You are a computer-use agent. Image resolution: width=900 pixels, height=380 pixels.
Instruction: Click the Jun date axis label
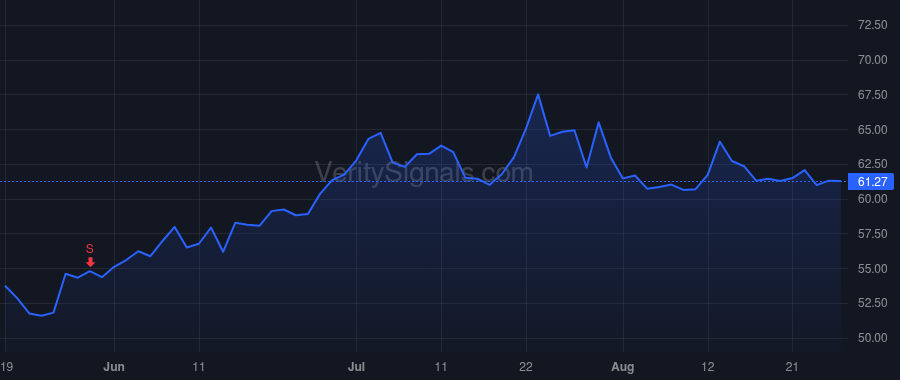(114, 366)
